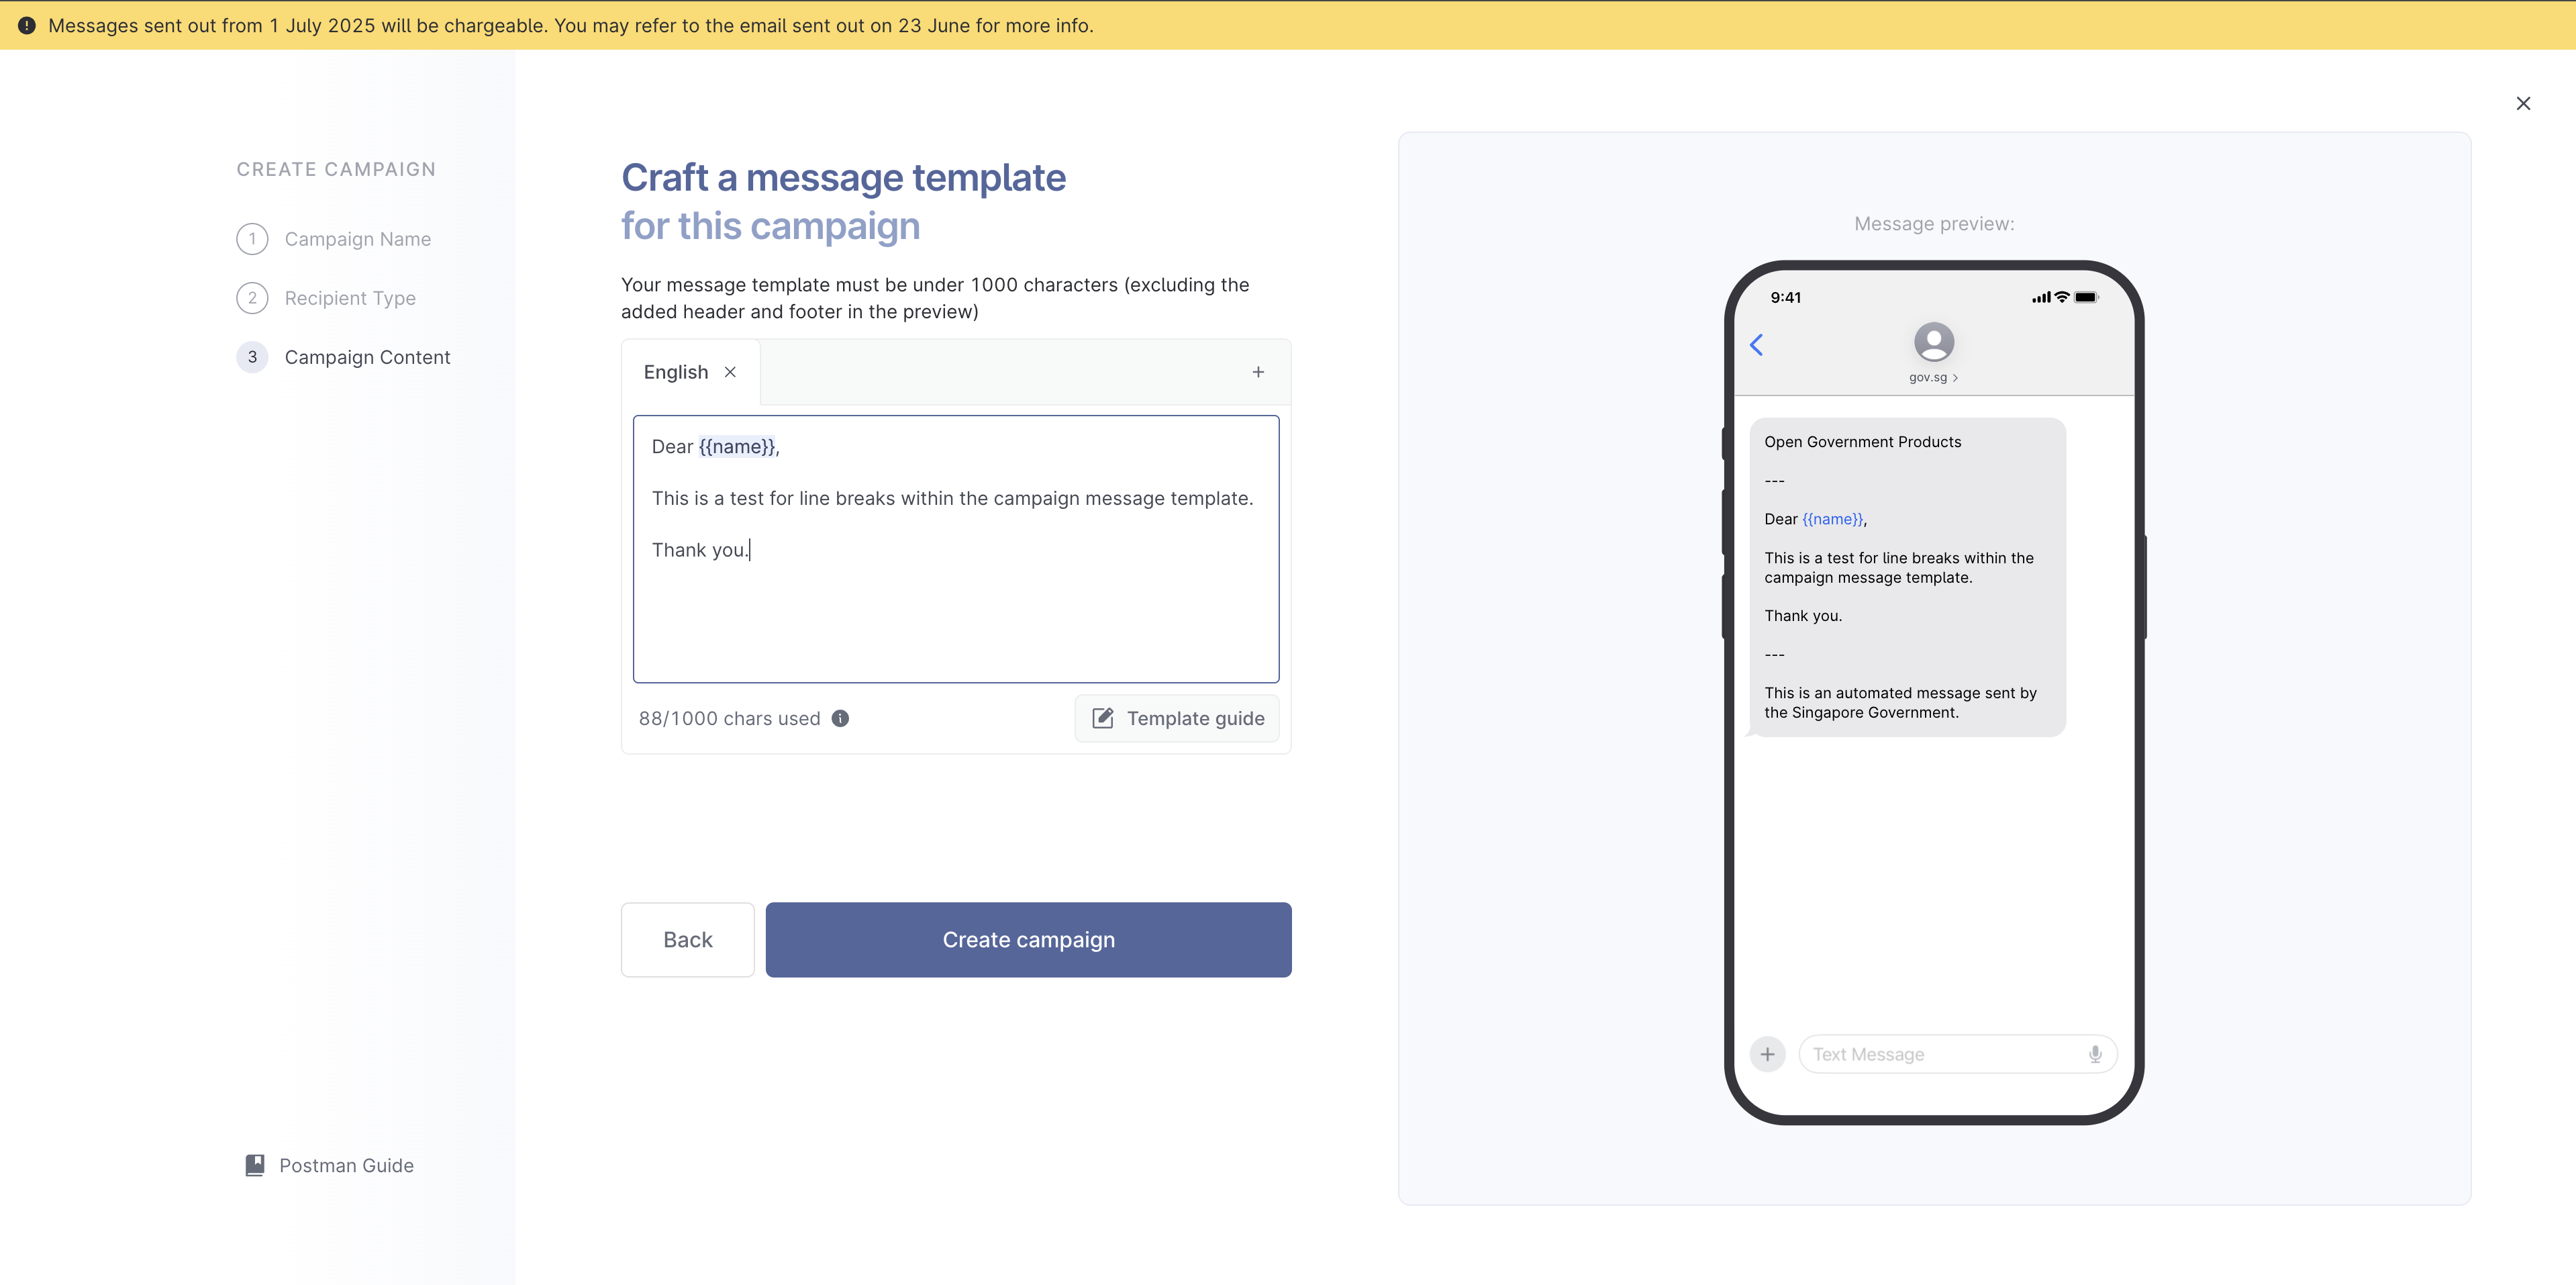Expand gov.sg contact details chevron
The image size is (2576, 1285).
(x=1955, y=378)
